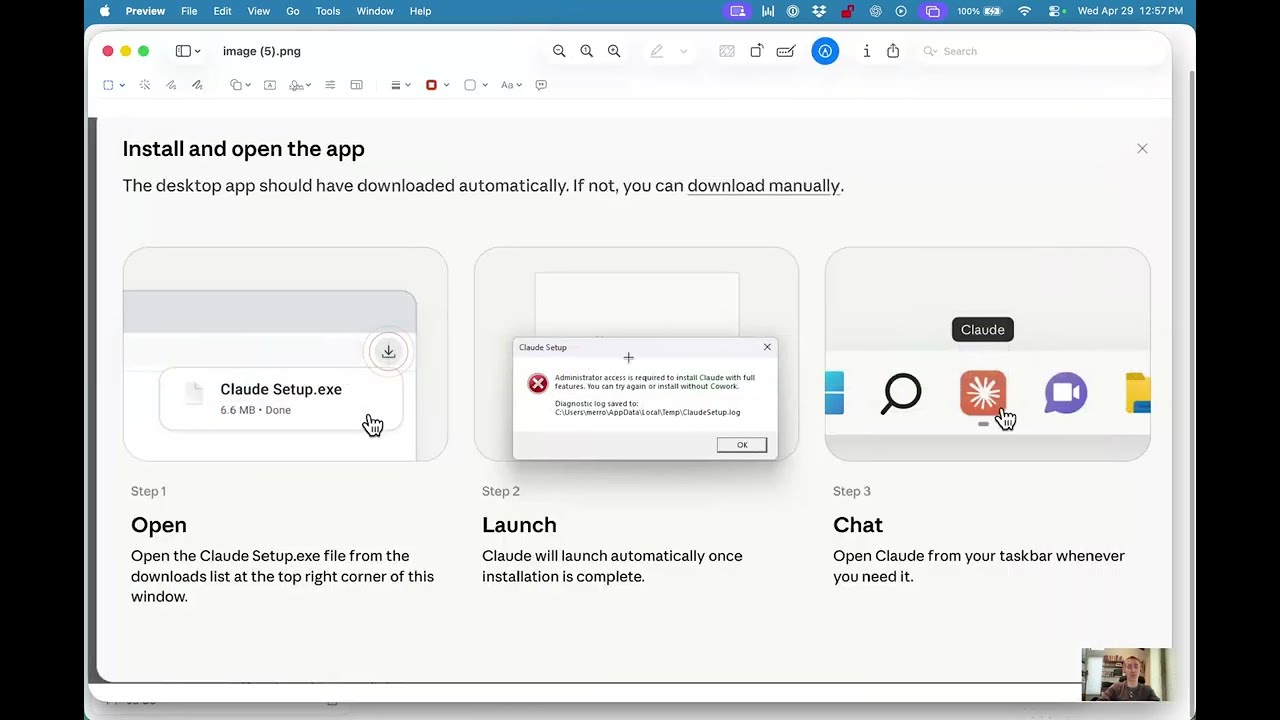Open the sidebar view dropdown
This screenshot has width=1280, height=720.
point(188,51)
